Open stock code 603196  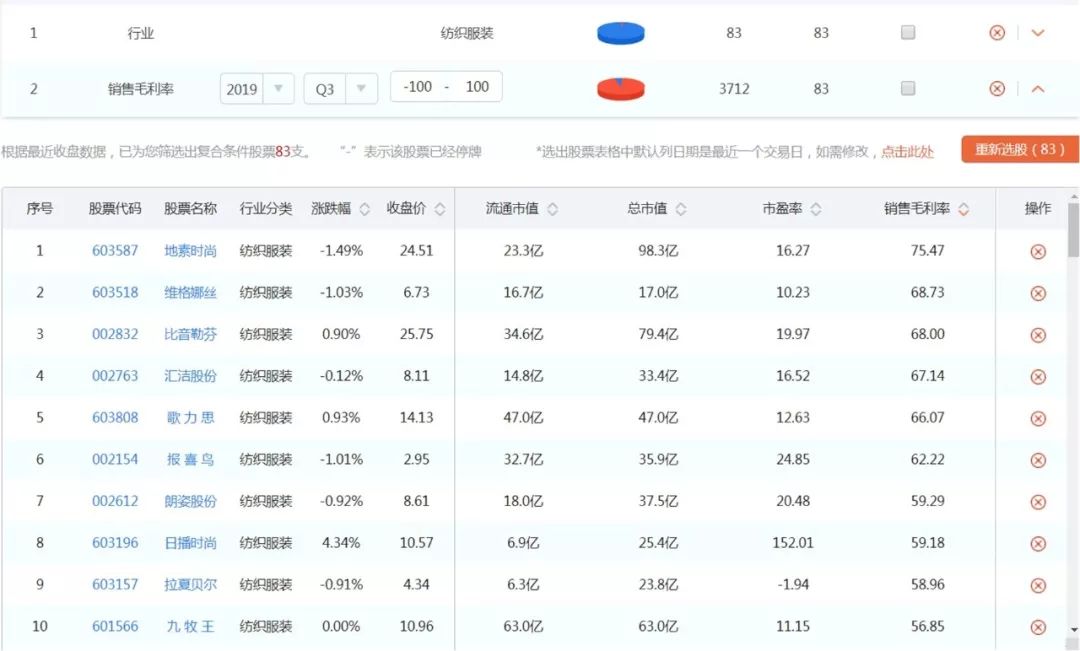tap(115, 543)
